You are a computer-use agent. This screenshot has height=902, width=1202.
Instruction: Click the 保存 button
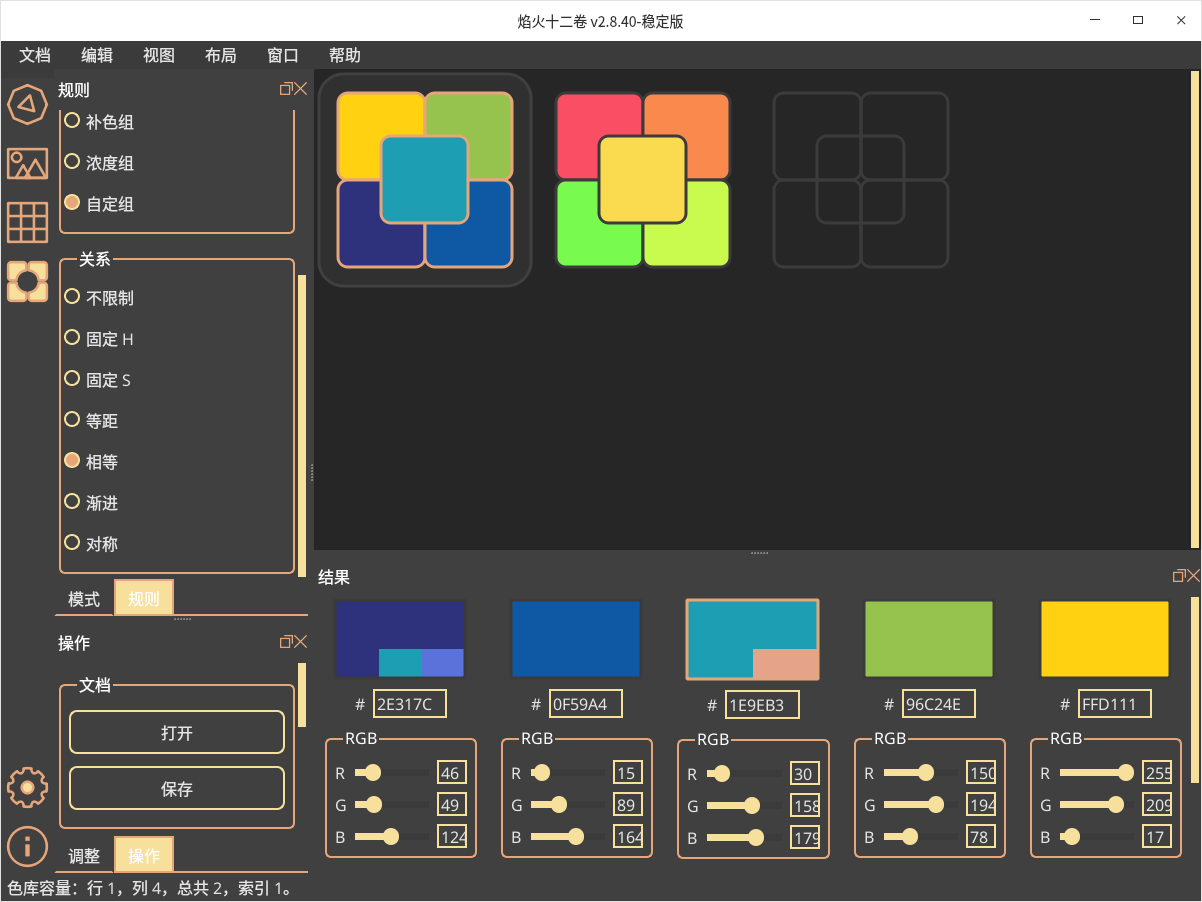177,789
